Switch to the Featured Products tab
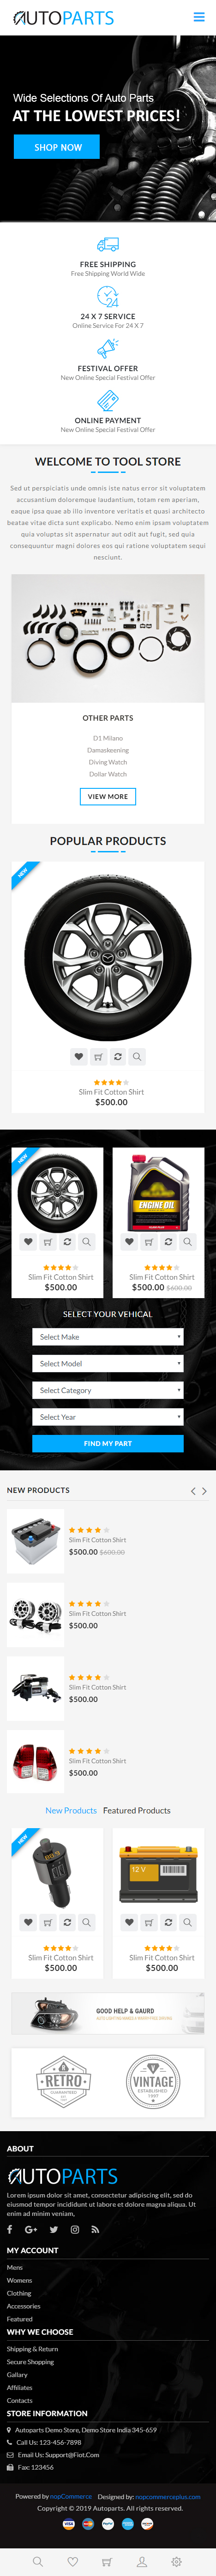 point(137,1810)
